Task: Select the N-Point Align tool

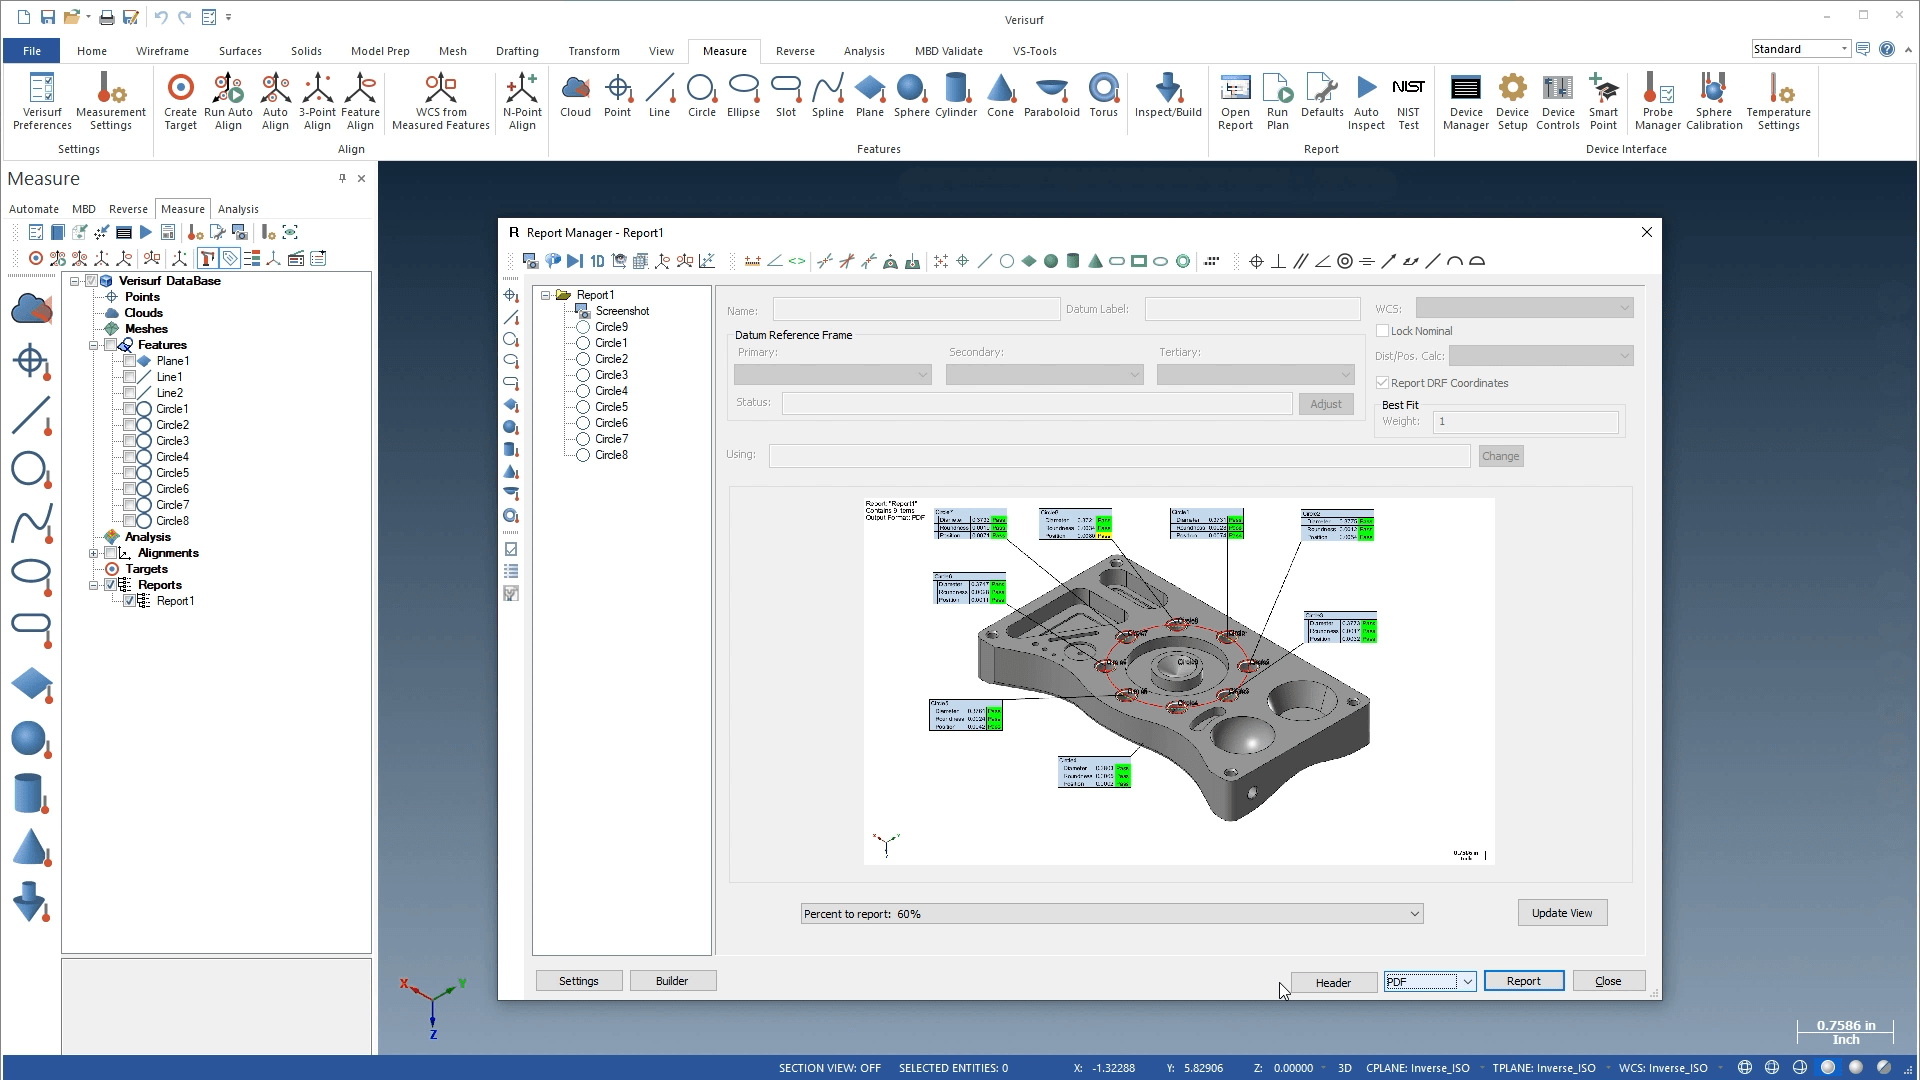Action: point(522,101)
